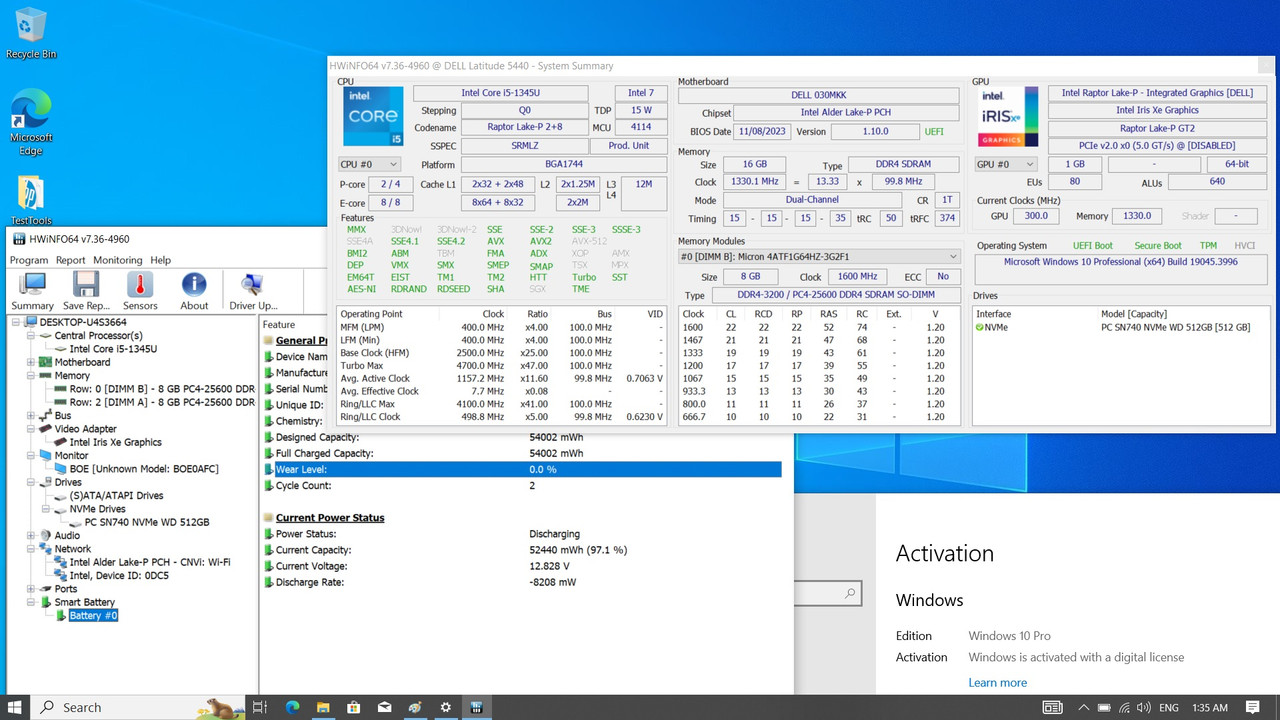Launch Edge from the taskbar
The height and width of the screenshot is (720, 1280).
coord(292,707)
